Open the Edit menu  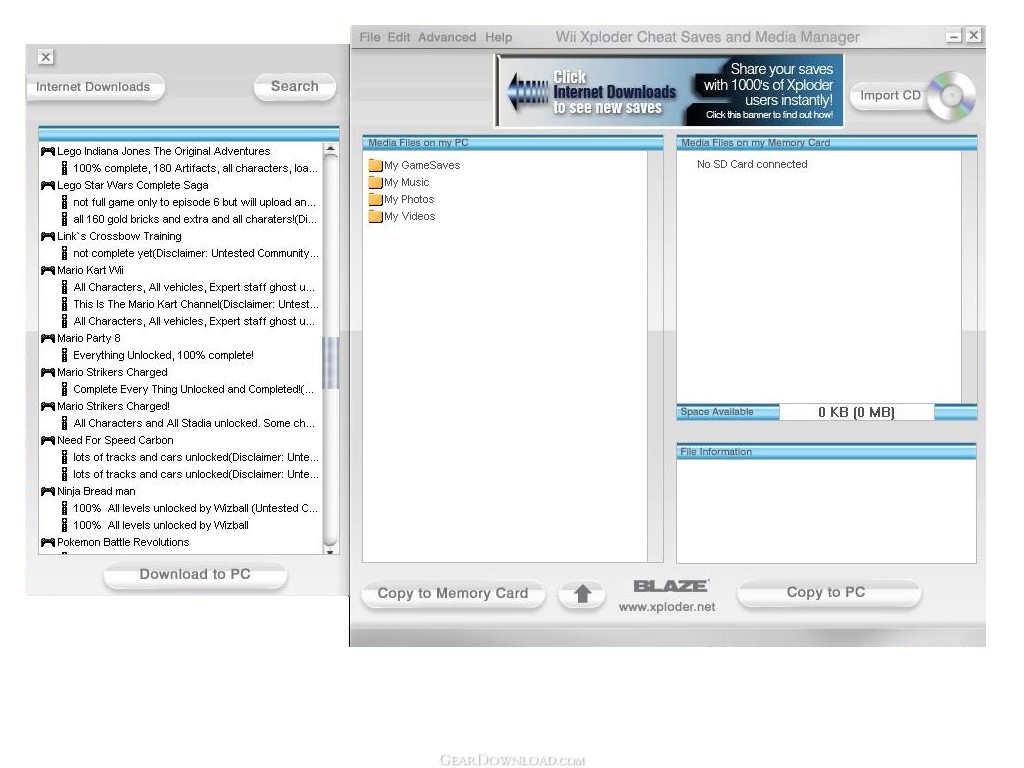(x=398, y=37)
